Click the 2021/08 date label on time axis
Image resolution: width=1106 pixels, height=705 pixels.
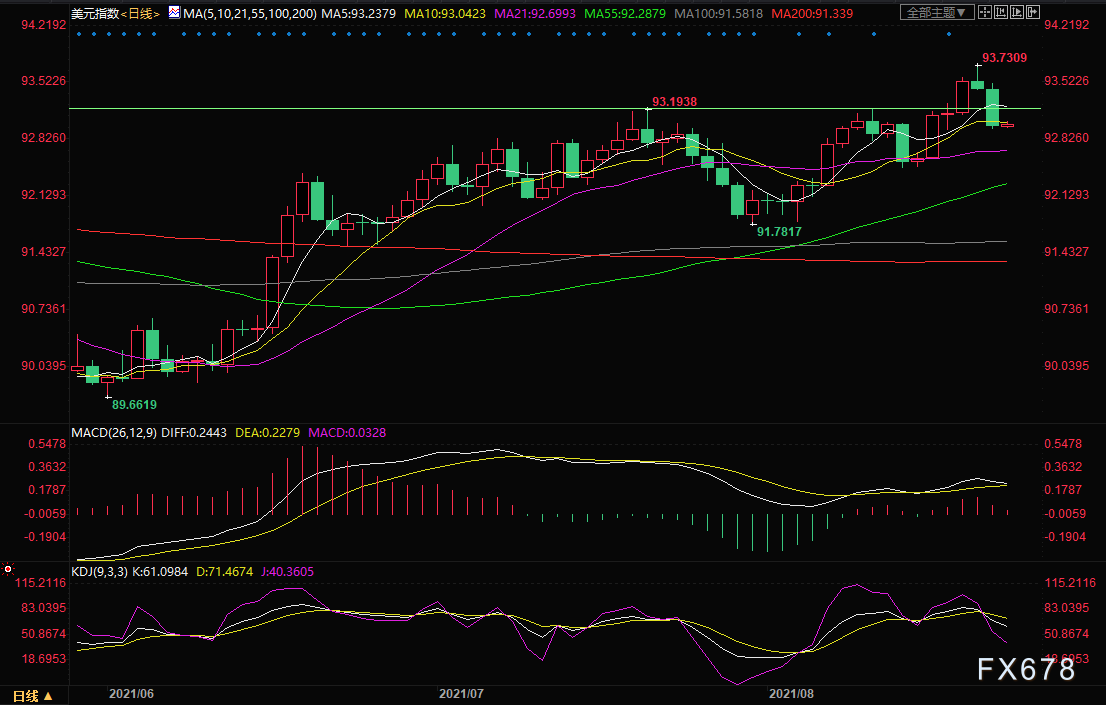(791, 692)
